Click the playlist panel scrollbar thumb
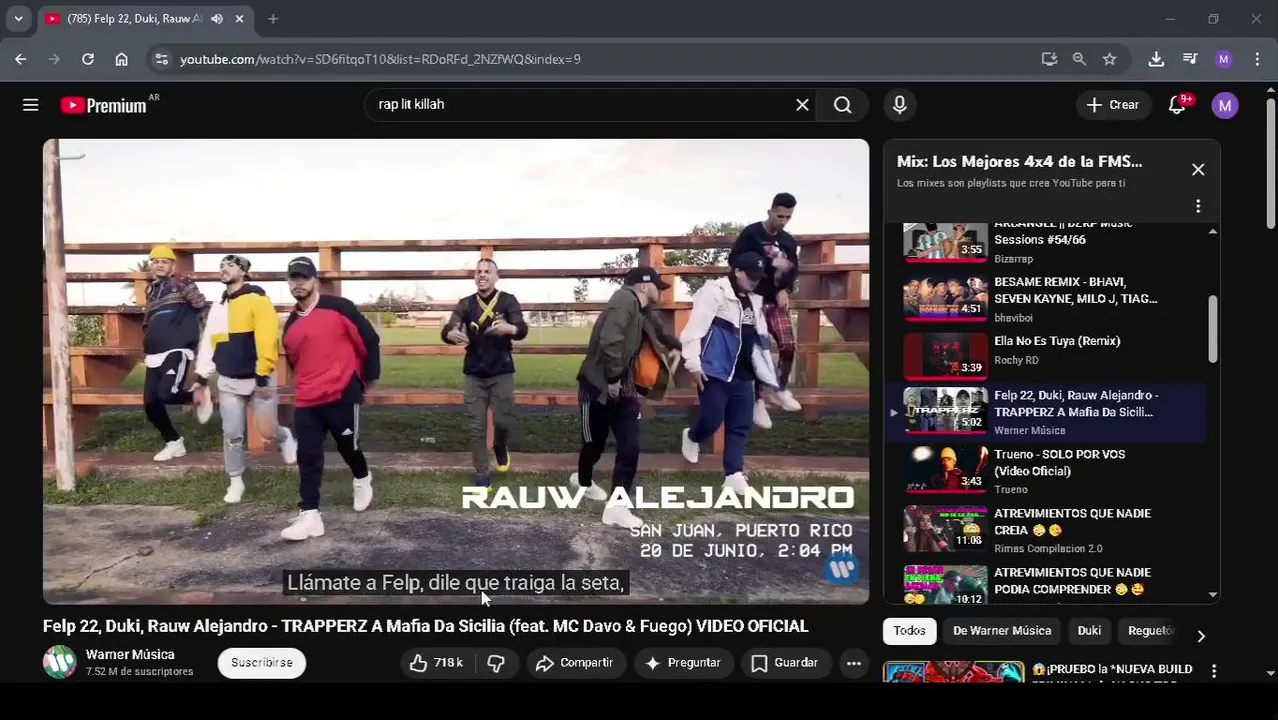The image size is (1278, 720). pos(1213,329)
